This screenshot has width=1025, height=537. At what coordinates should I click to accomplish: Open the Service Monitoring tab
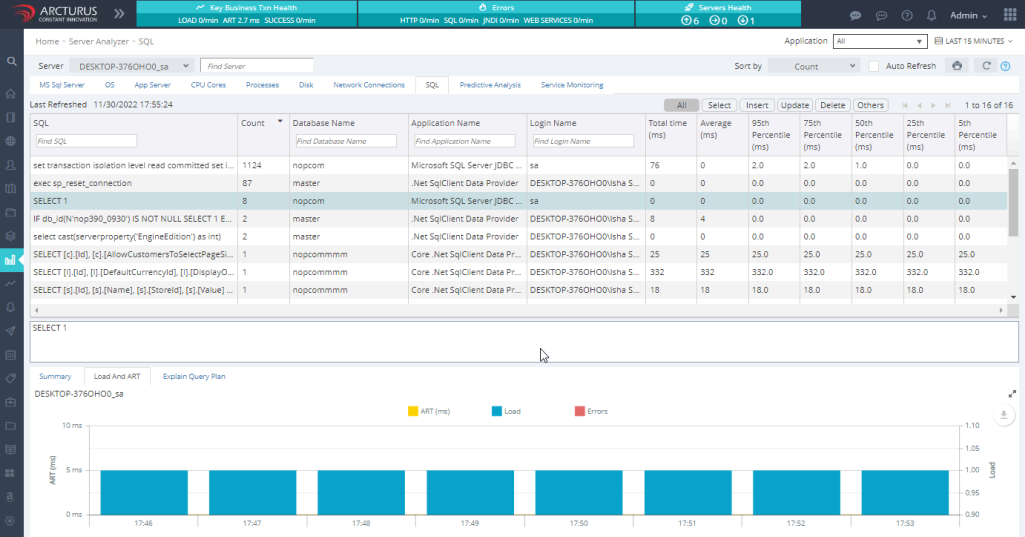572,85
